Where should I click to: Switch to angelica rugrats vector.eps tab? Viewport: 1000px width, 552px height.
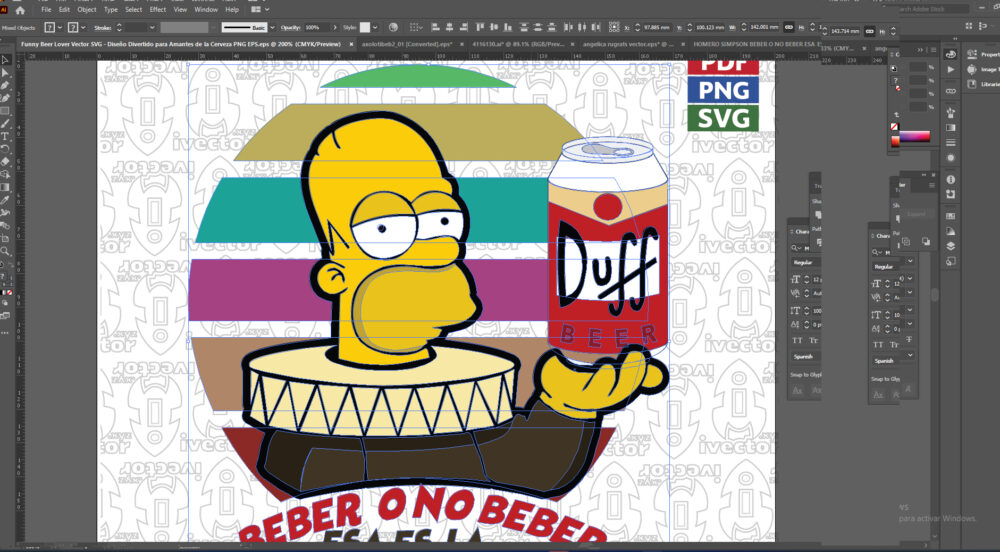(626, 45)
